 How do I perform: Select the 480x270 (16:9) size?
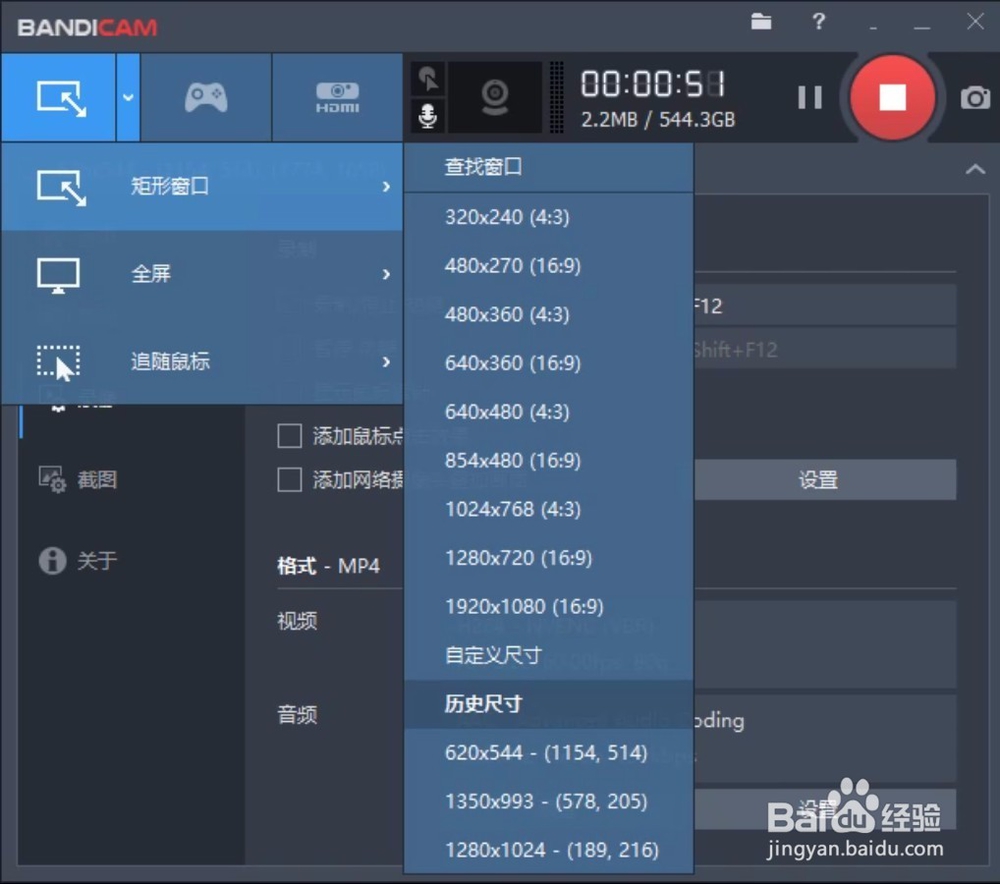(x=548, y=265)
